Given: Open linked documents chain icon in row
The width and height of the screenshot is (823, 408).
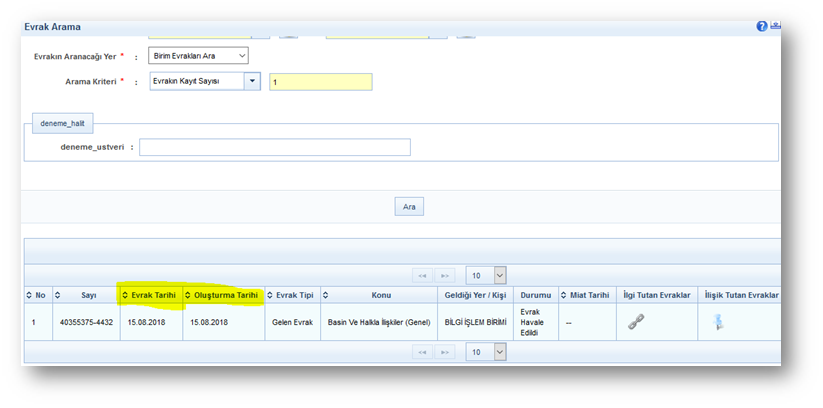Looking at the screenshot, I should pos(635,321).
